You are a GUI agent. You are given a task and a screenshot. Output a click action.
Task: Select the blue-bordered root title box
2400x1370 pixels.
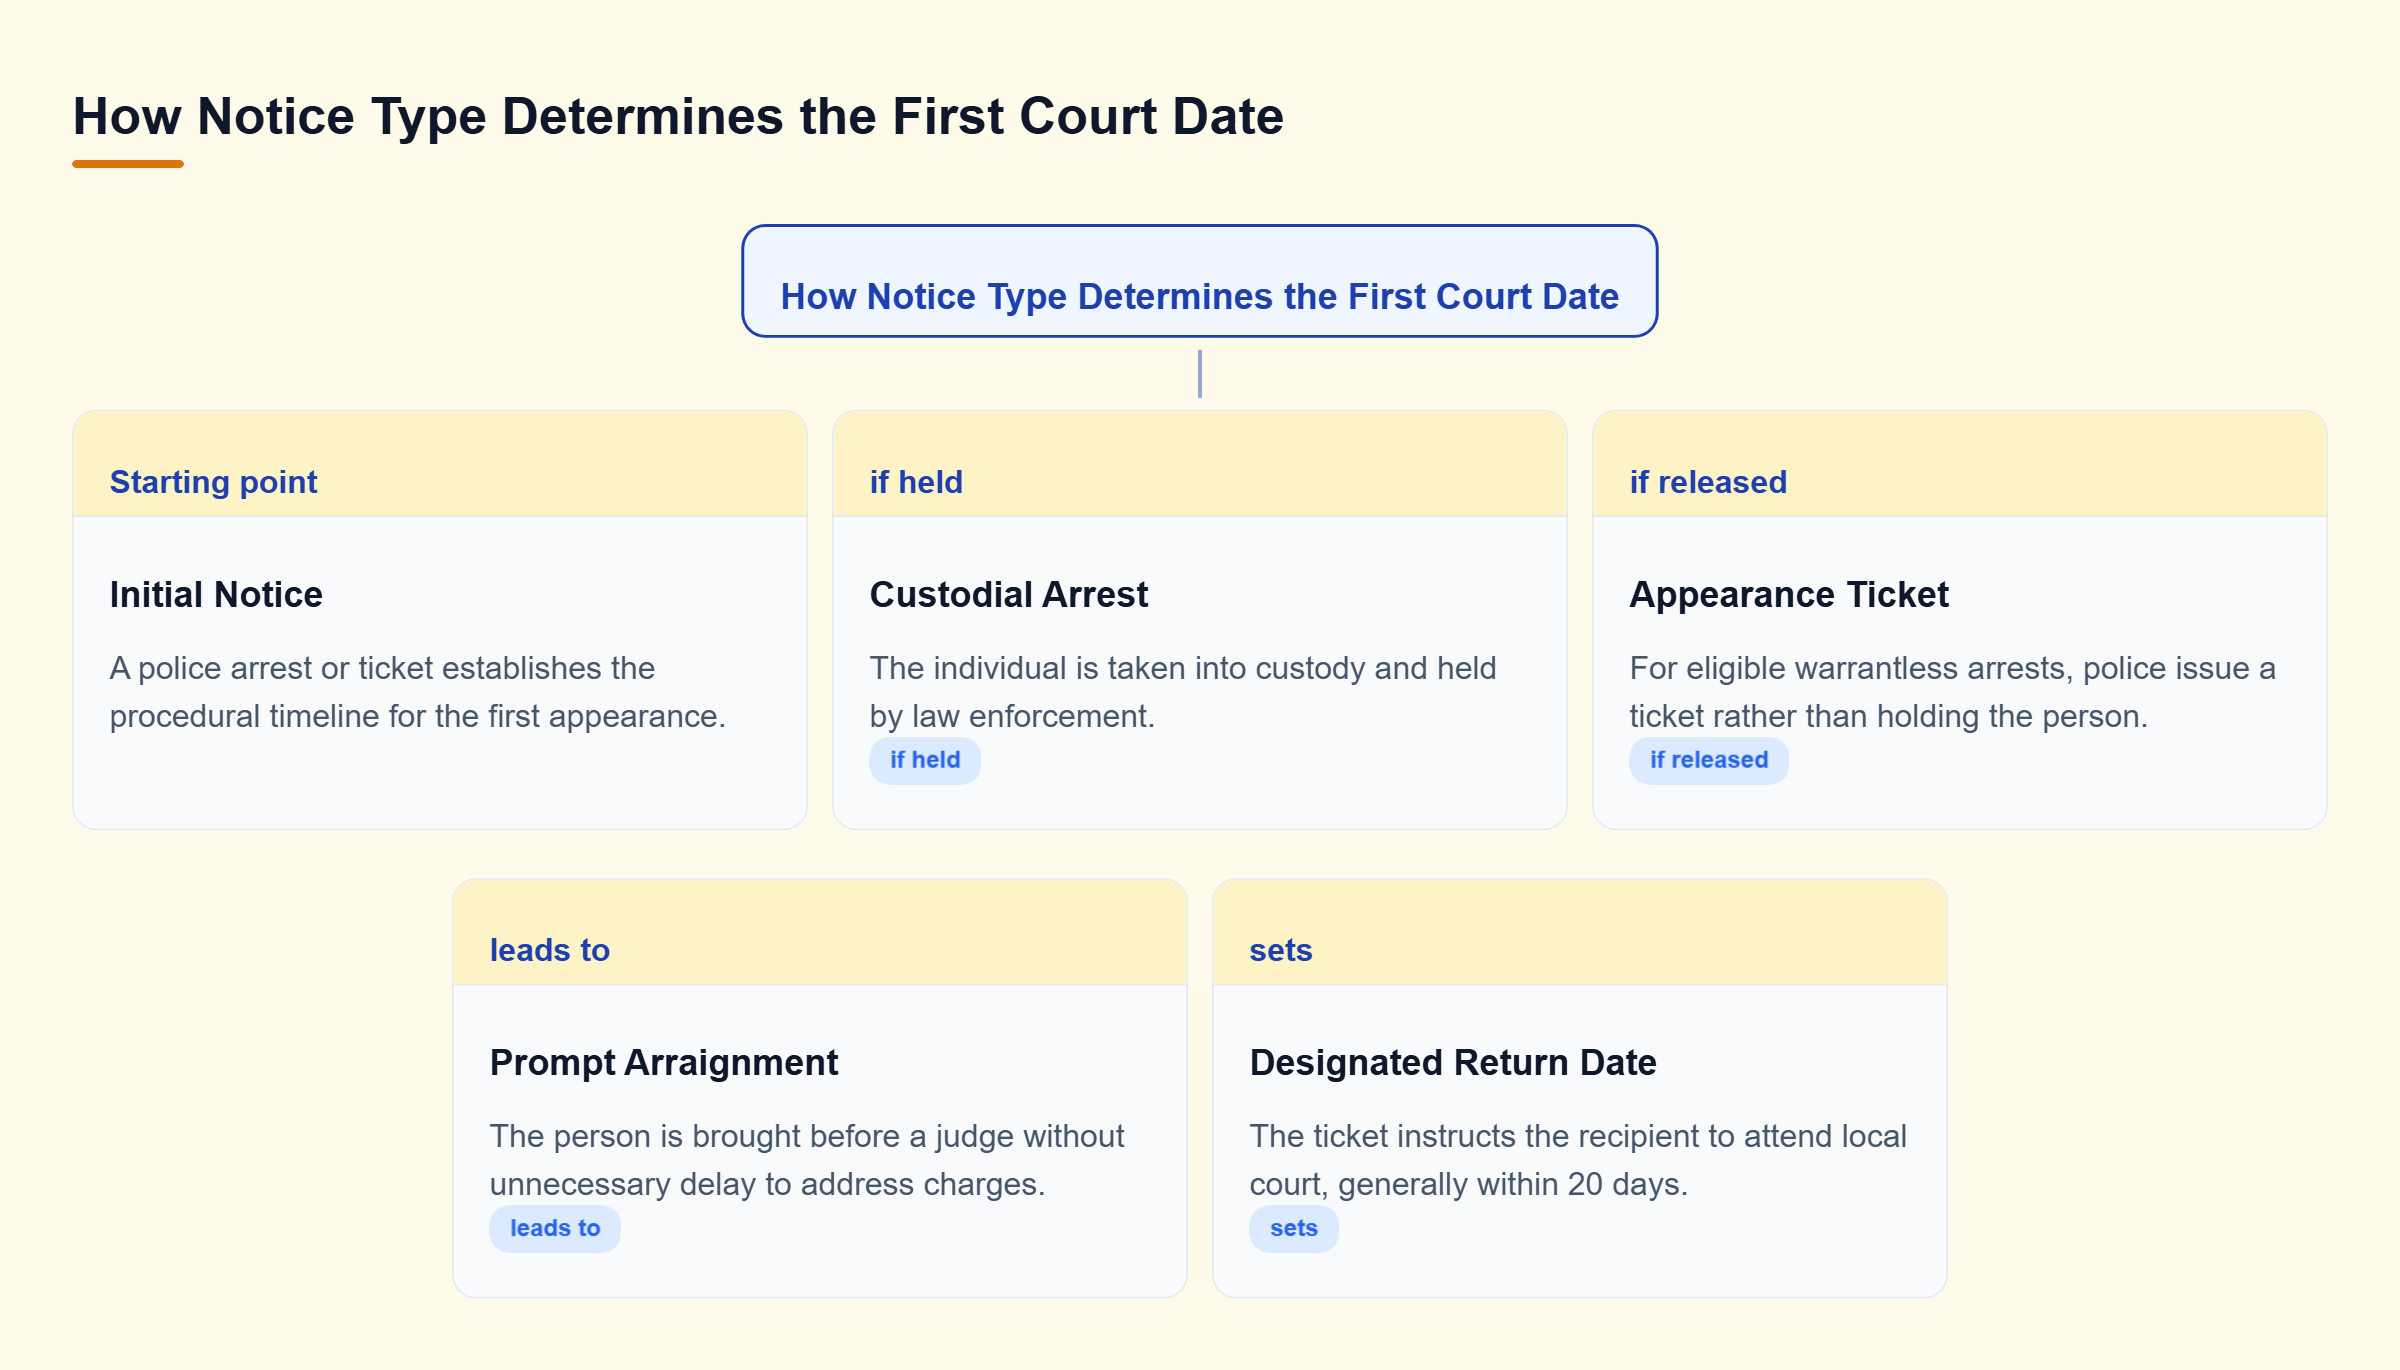click(1199, 281)
